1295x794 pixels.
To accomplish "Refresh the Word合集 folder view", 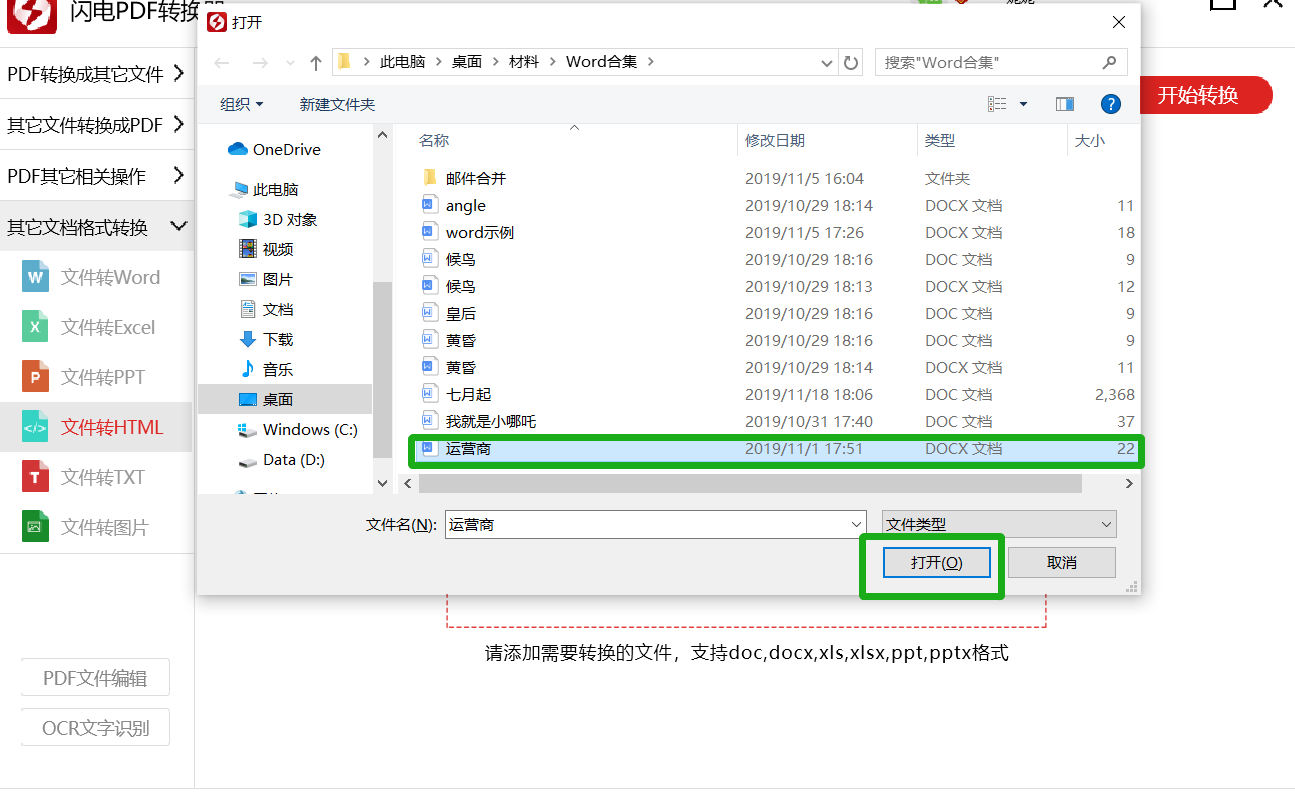I will click(850, 62).
